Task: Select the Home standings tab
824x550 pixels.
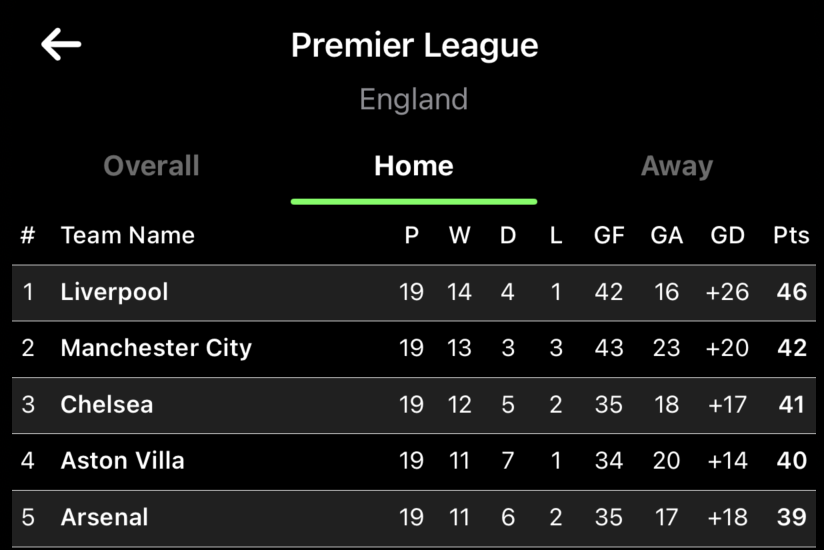Action: [414, 166]
